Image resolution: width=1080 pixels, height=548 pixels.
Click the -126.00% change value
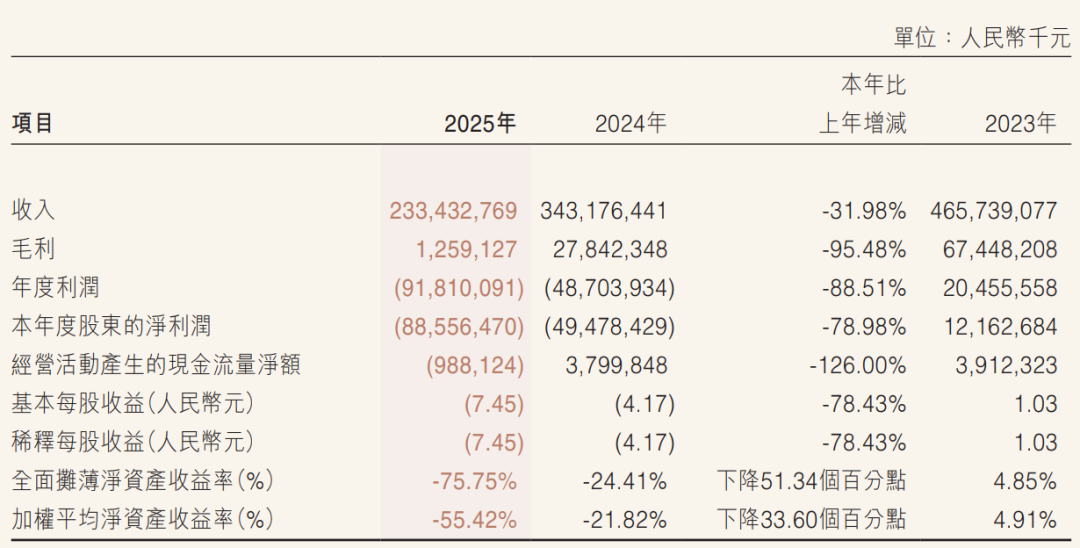(x=857, y=365)
